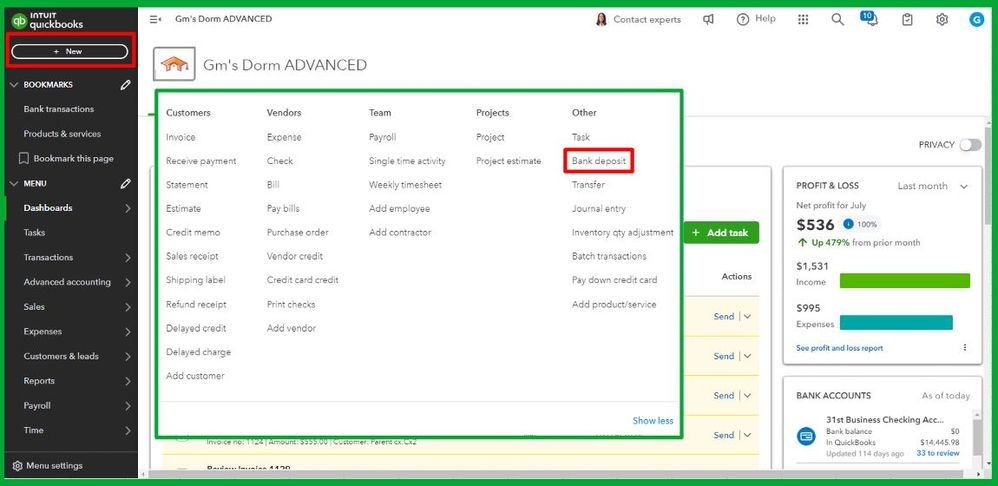This screenshot has width=998, height=486.
Task: Choose Inventory qty adjustment
Action: pos(622,233)
